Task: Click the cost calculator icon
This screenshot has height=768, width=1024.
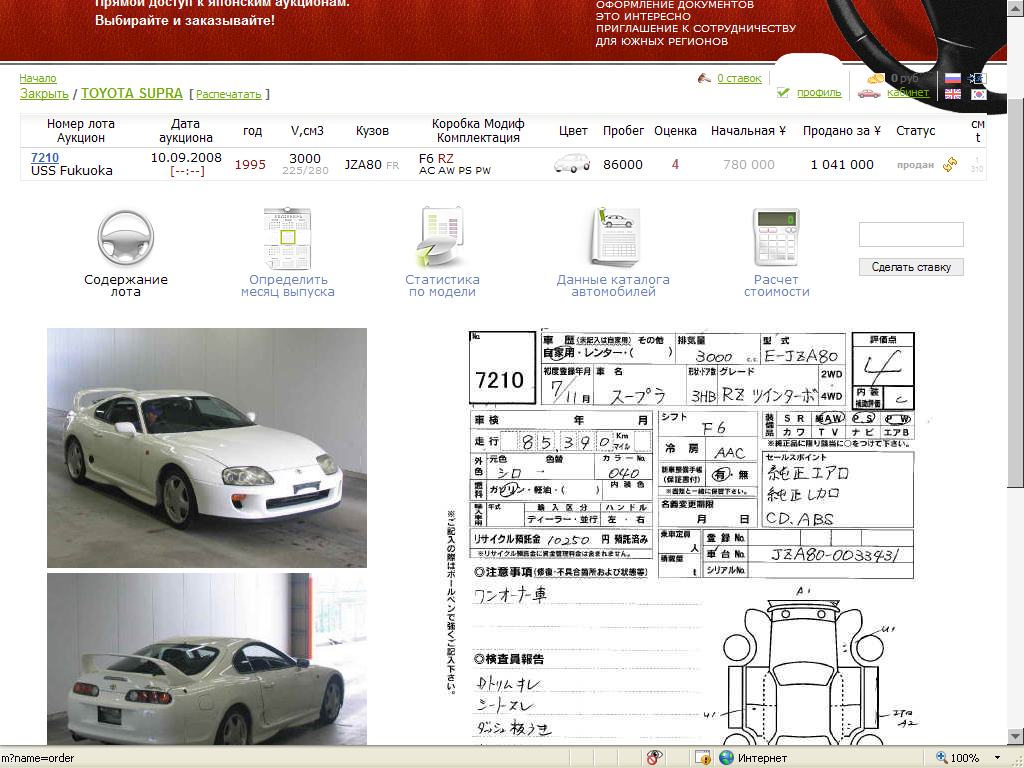Action: [x=776, y=238]
